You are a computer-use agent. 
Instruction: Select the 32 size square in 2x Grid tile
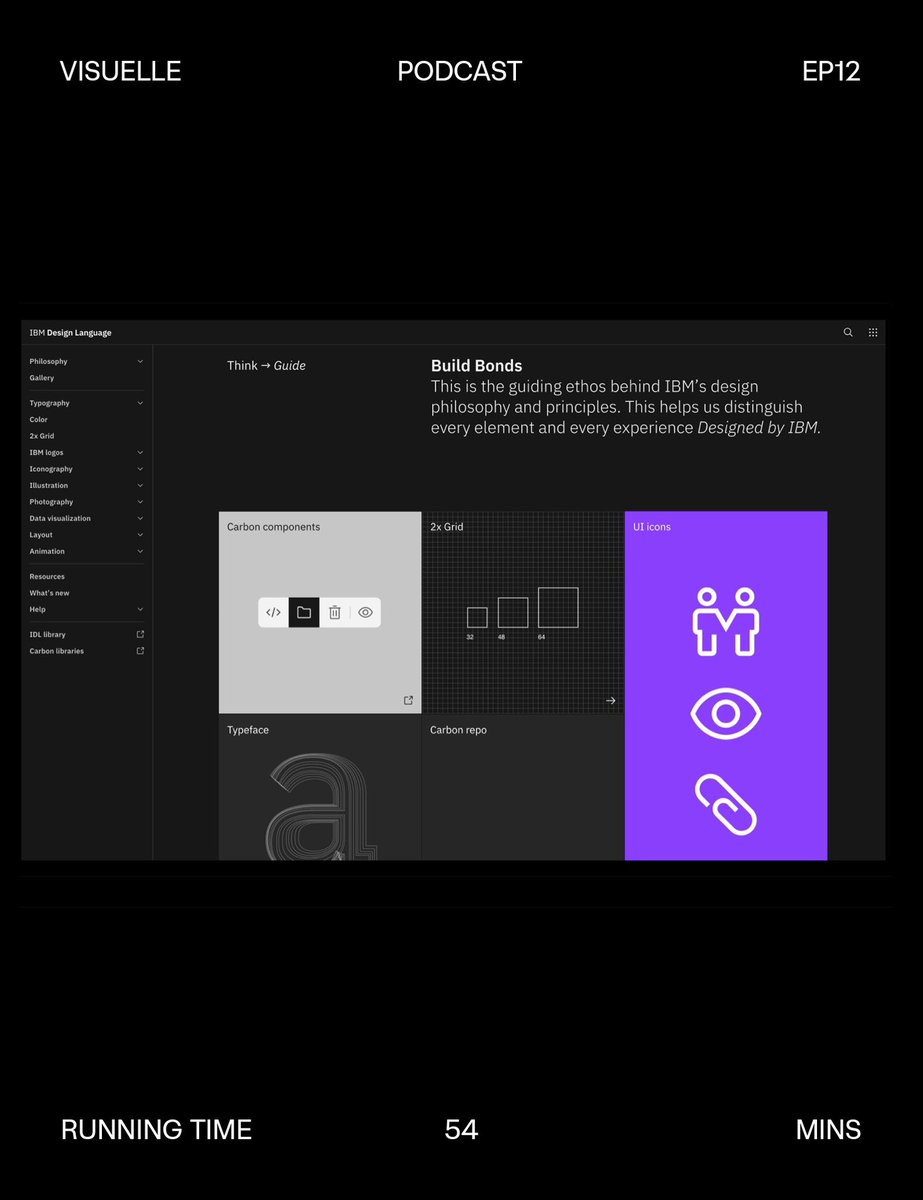pos(477,617)
